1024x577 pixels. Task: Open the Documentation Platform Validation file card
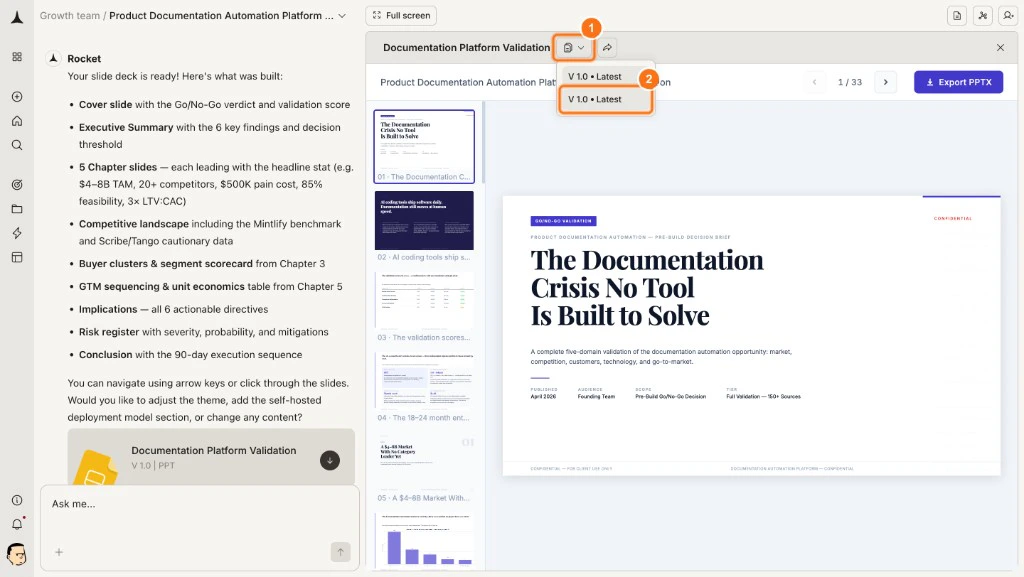pyautogui.click(x=211, y=457)
